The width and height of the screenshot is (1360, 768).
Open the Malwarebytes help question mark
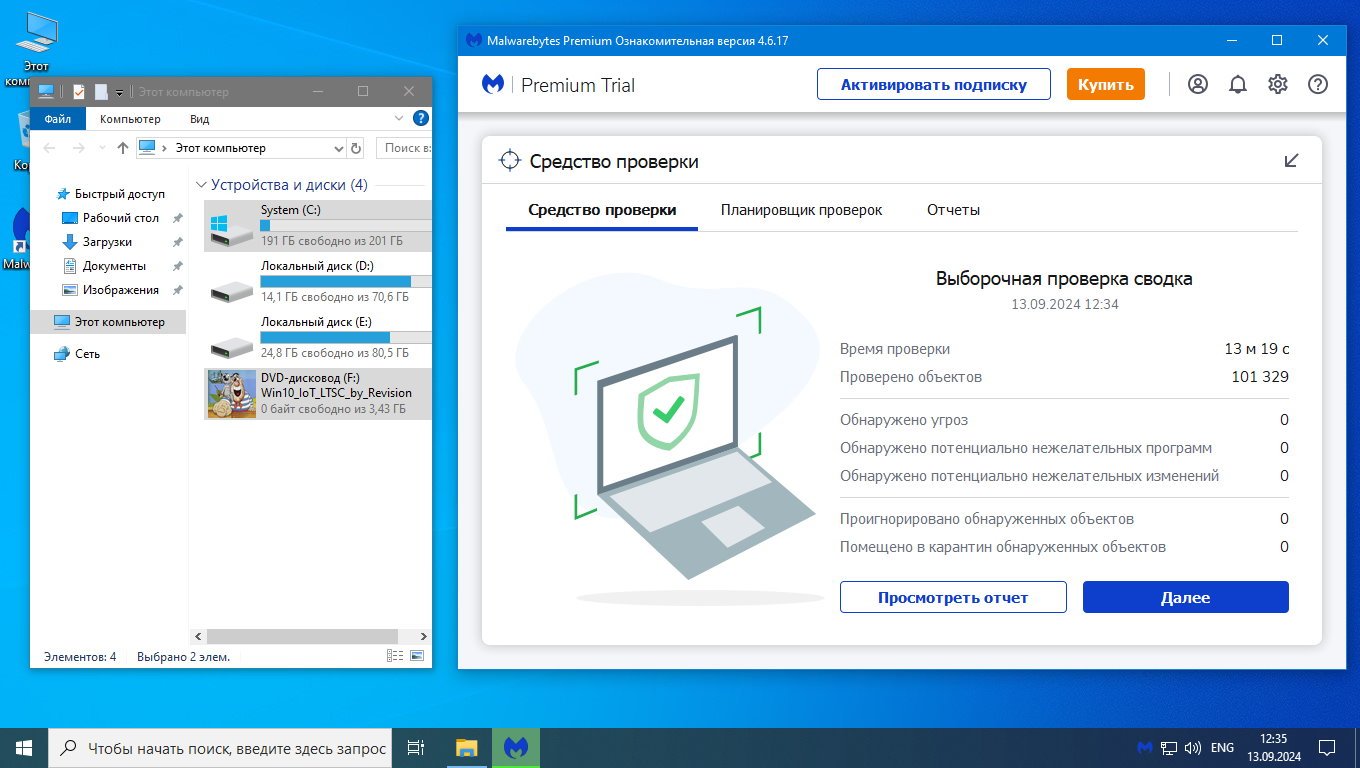tap(1318, 84)
